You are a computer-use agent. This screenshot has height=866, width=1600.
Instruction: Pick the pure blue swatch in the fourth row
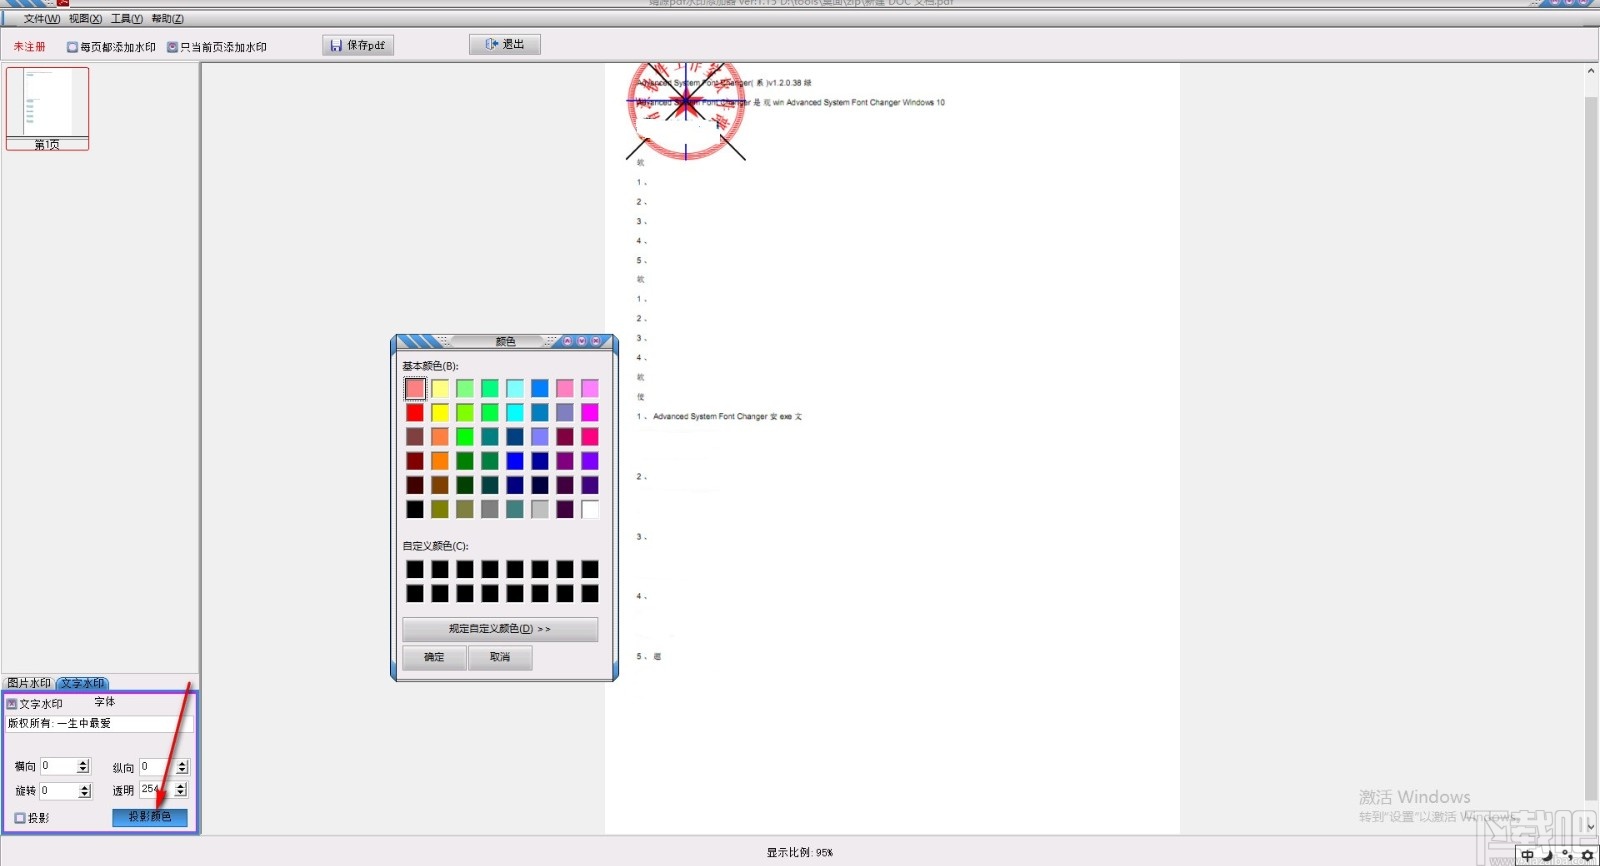[515, 460]
